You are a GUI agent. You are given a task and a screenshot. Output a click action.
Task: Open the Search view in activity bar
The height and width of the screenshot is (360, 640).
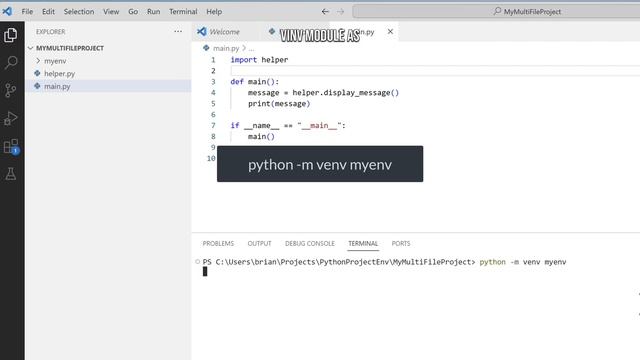pyautogui.click(x=11, y=62)
